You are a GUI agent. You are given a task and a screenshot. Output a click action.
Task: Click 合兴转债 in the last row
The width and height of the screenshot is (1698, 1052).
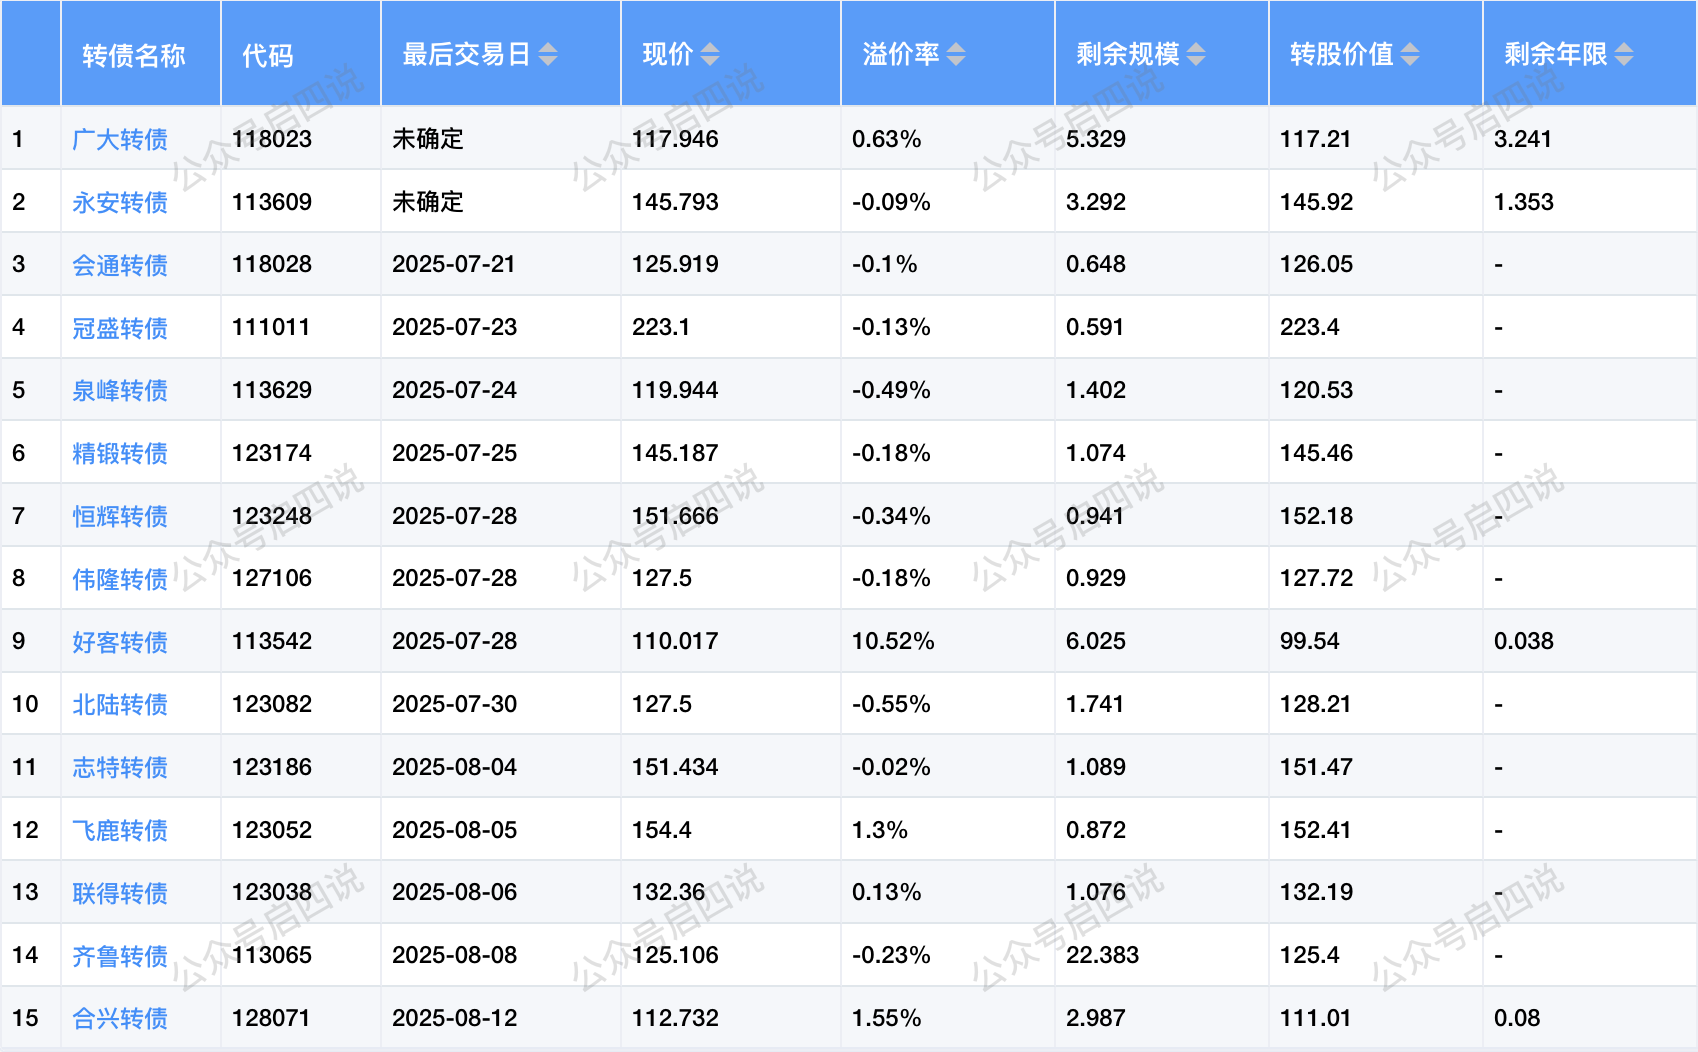tap(120, 1018)
